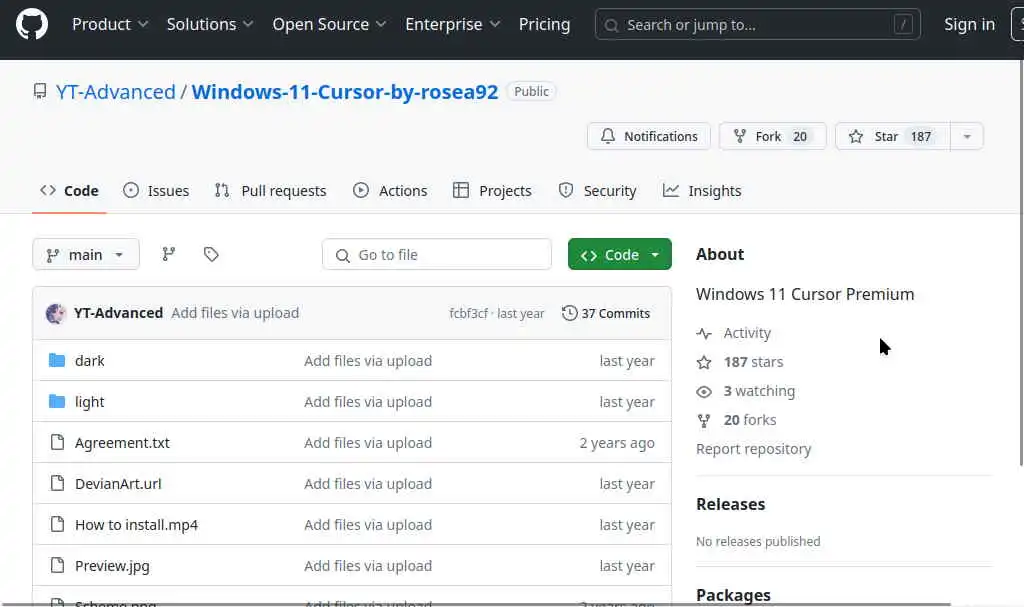Screen dimensions: 1024x607
Task: Open the DevianArt.url file name
Action: coord(118,484)
